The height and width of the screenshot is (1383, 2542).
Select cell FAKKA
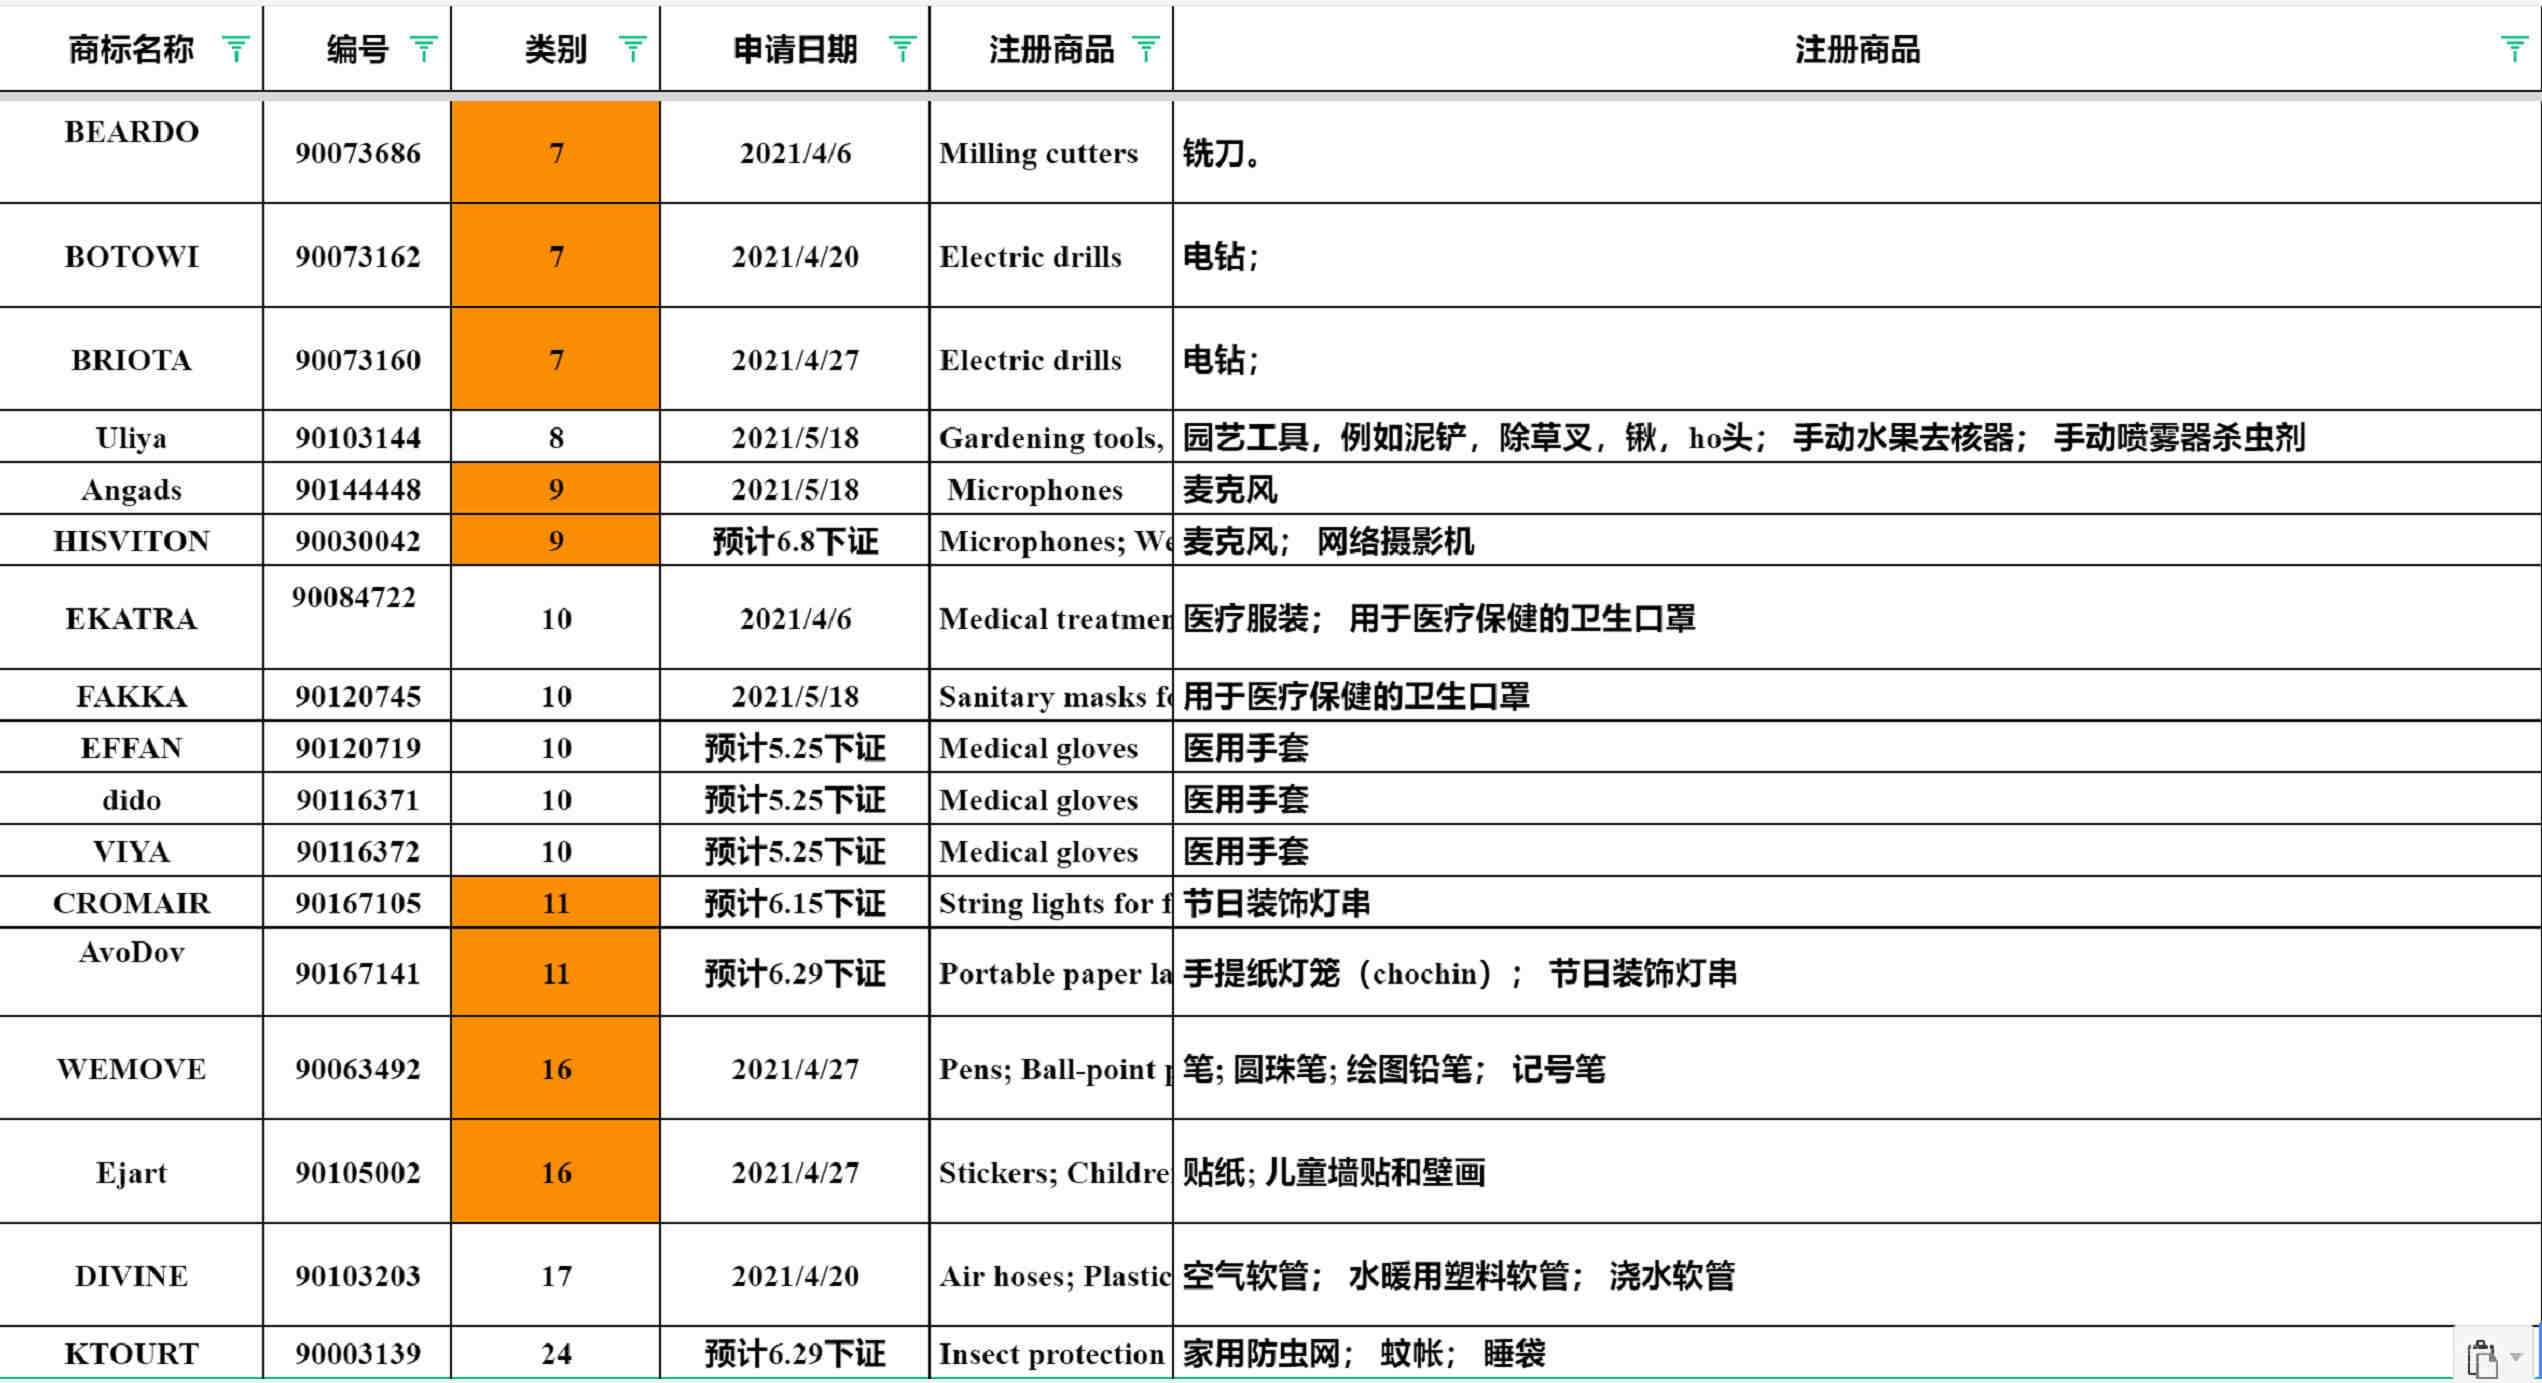[x=131, y=696]
